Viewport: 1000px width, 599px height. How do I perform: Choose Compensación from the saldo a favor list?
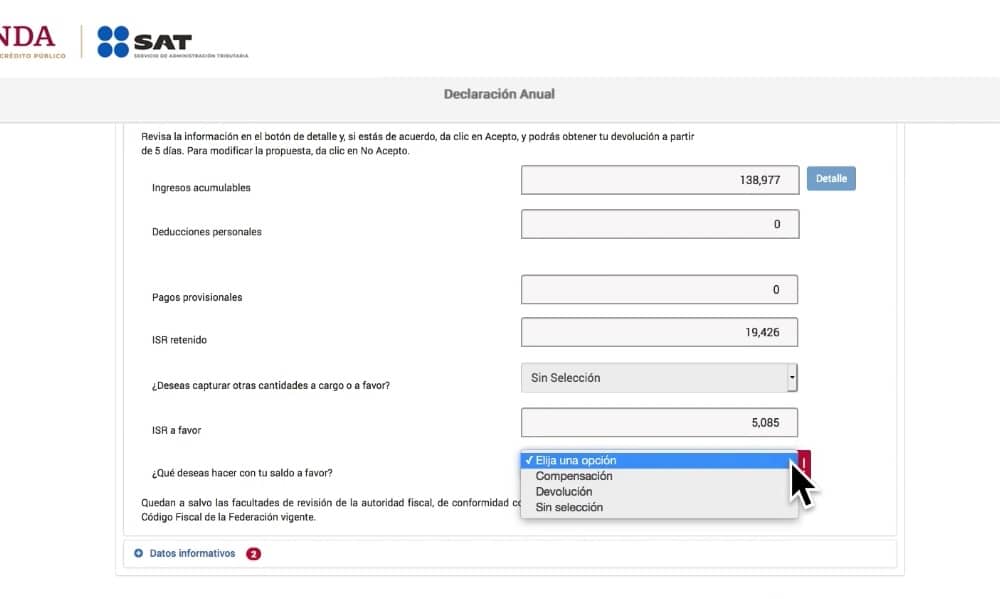coord(574,476)
